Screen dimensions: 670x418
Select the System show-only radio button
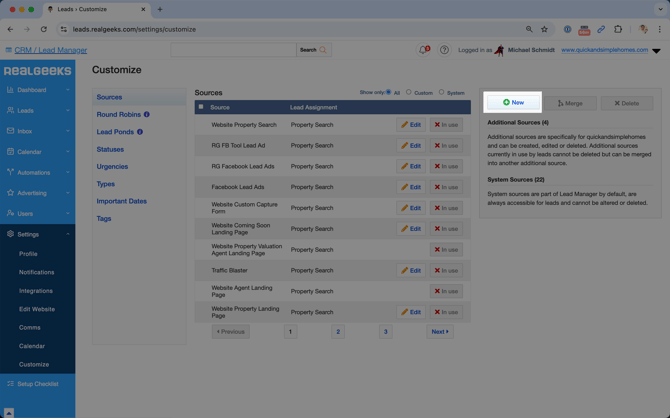[x=441, y=93]
